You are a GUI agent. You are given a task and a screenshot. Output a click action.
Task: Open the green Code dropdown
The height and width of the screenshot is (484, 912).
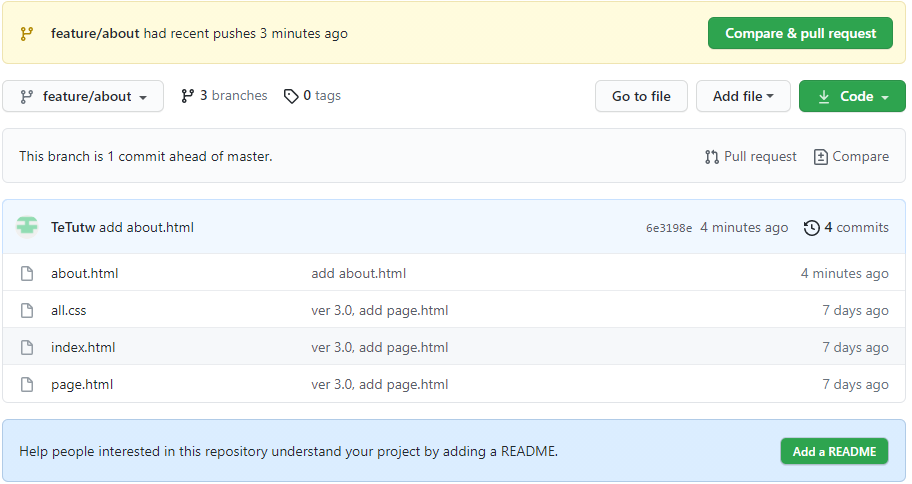[852, 97]
